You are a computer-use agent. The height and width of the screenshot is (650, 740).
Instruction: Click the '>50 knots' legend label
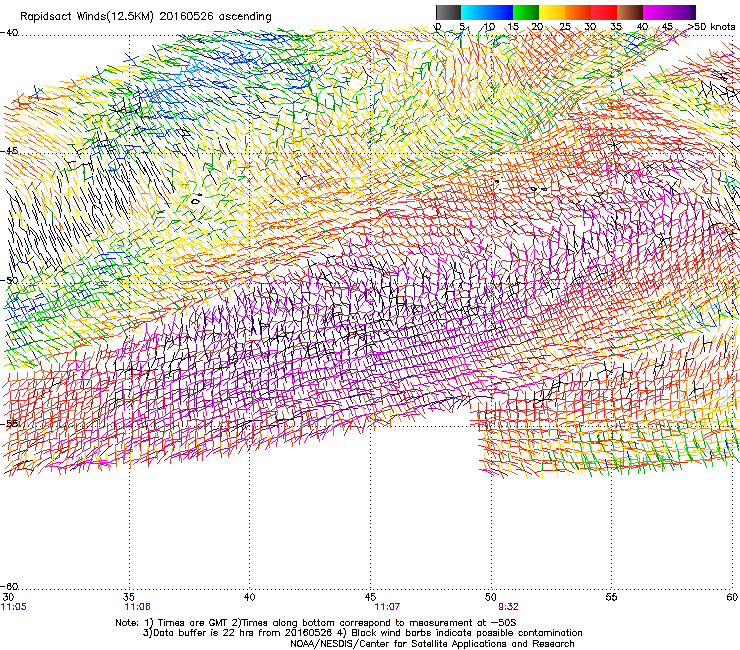[711, 27]
